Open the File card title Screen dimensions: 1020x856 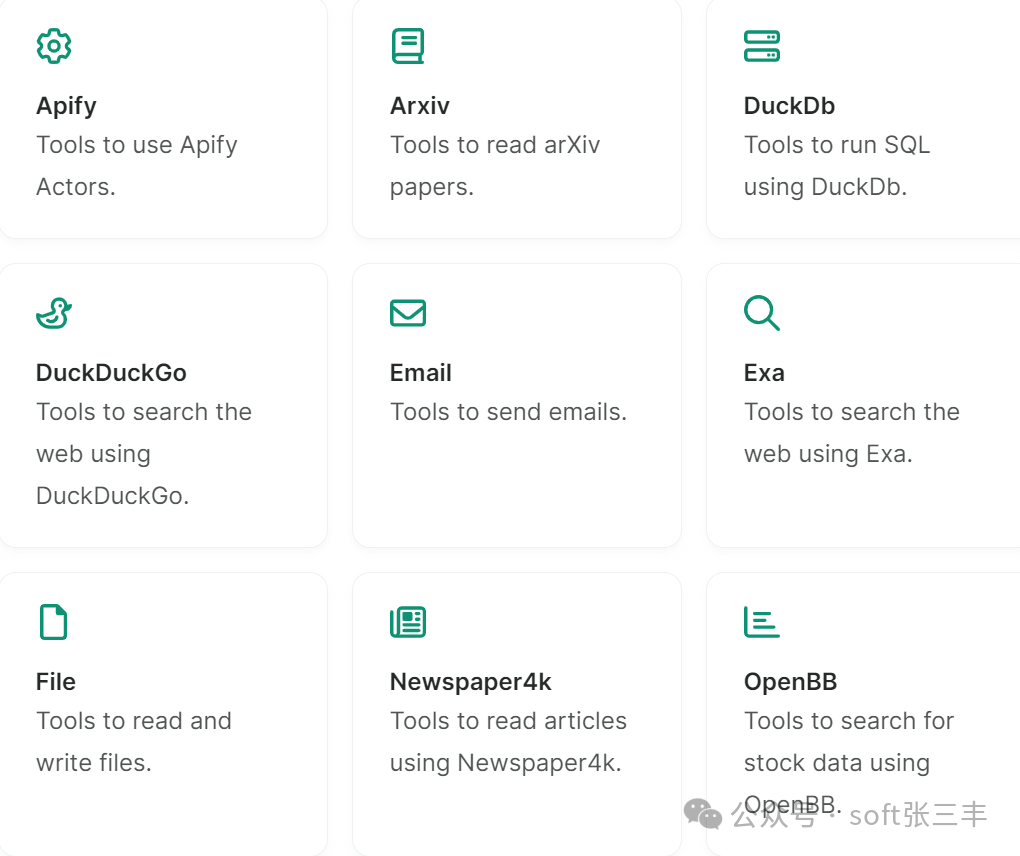pos(56,682)
